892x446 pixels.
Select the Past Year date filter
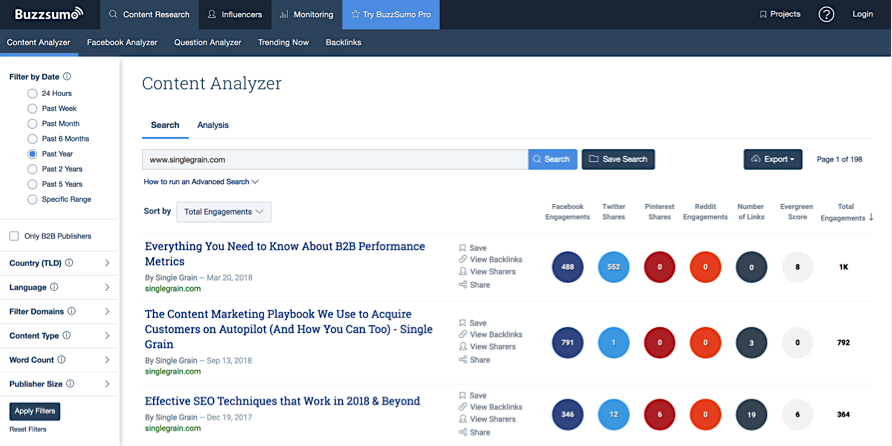[32, 154]
